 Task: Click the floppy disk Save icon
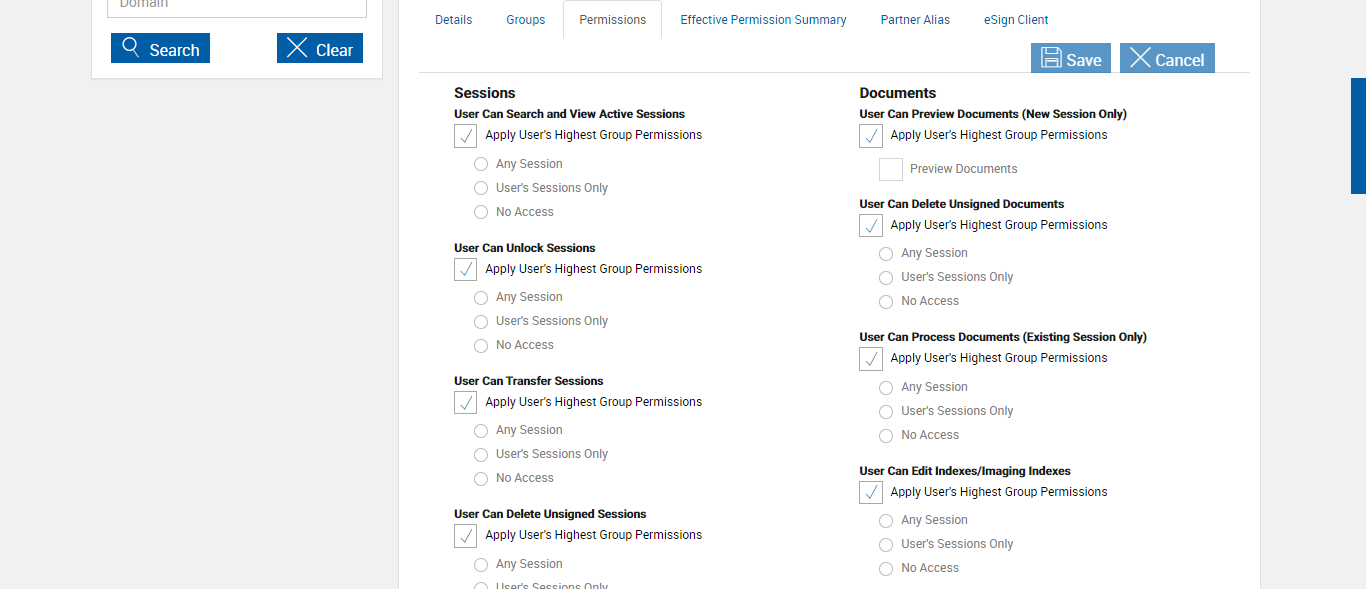(x=1051, y=58)
